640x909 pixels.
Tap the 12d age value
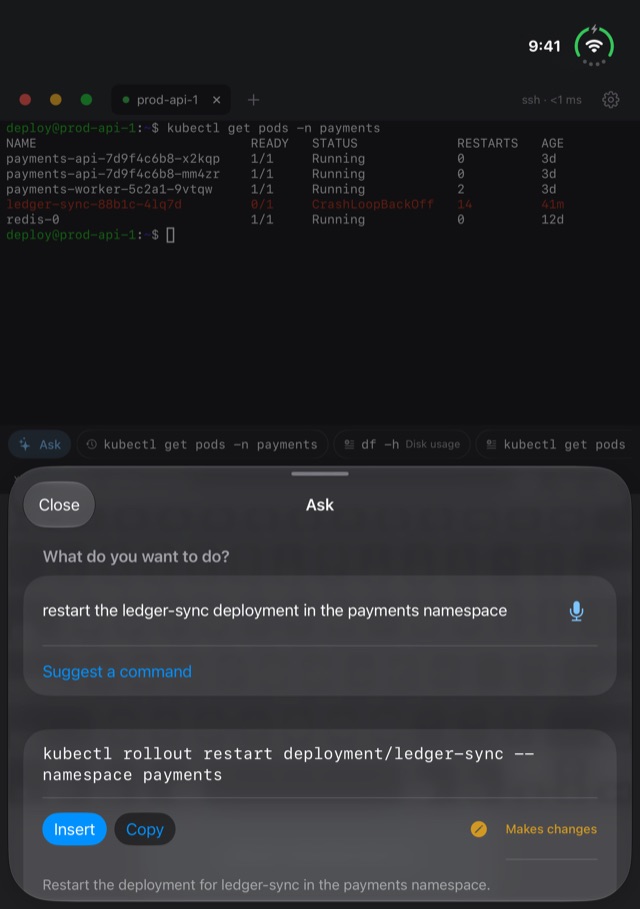click(x=552, y=219)
